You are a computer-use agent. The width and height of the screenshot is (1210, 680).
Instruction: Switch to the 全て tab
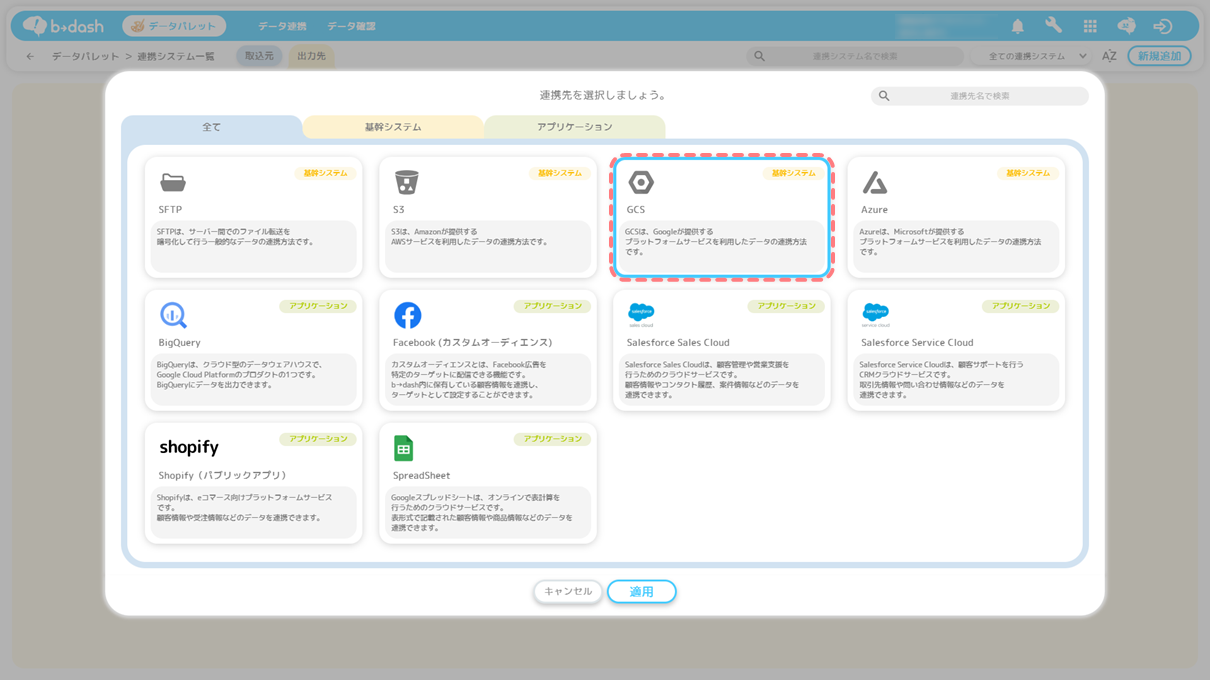click(212, 127)
